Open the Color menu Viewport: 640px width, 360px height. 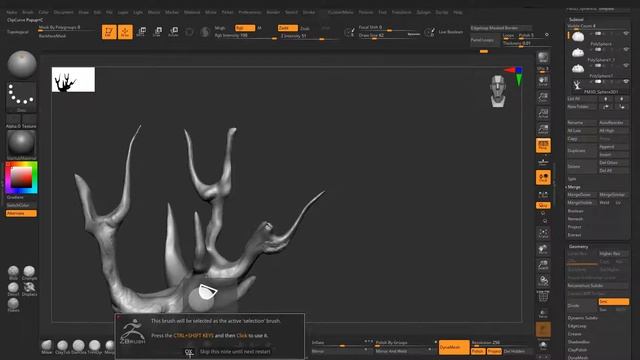point(43,12)
